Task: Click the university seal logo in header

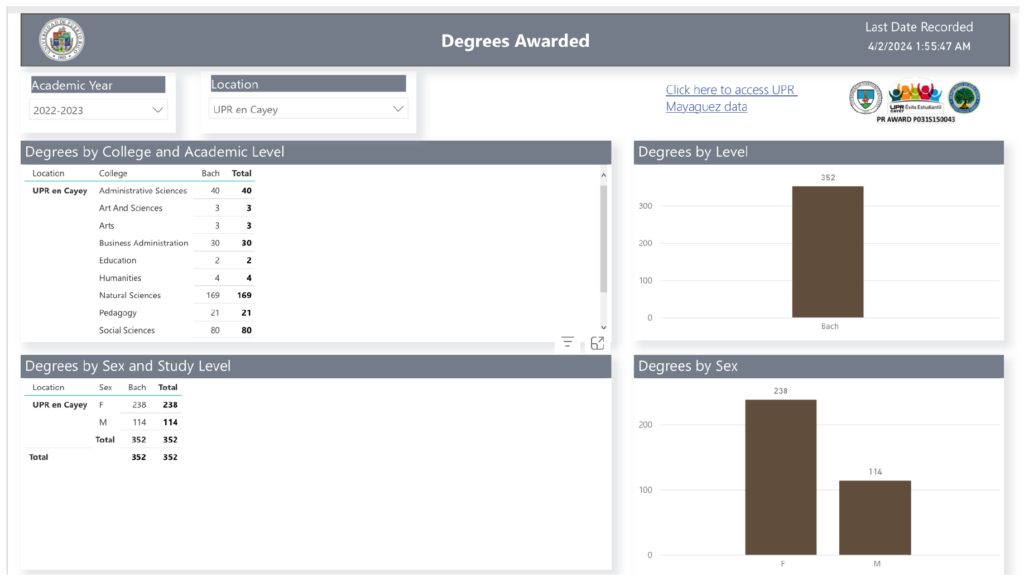Action: pos(62,40)
